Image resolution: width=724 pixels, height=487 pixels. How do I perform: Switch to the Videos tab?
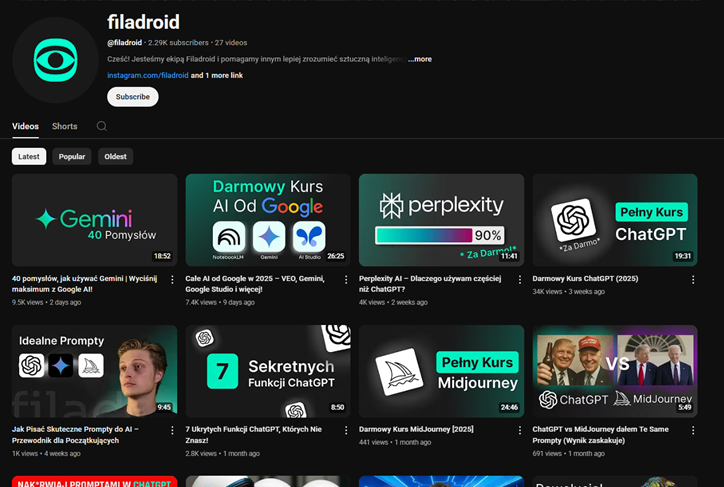pos(25,126)
